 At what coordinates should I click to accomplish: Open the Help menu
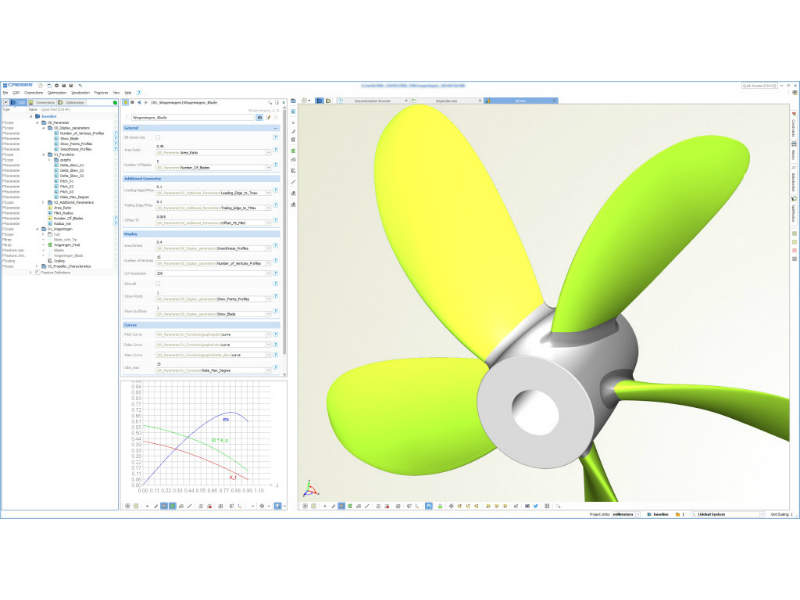tap(128, 93)
